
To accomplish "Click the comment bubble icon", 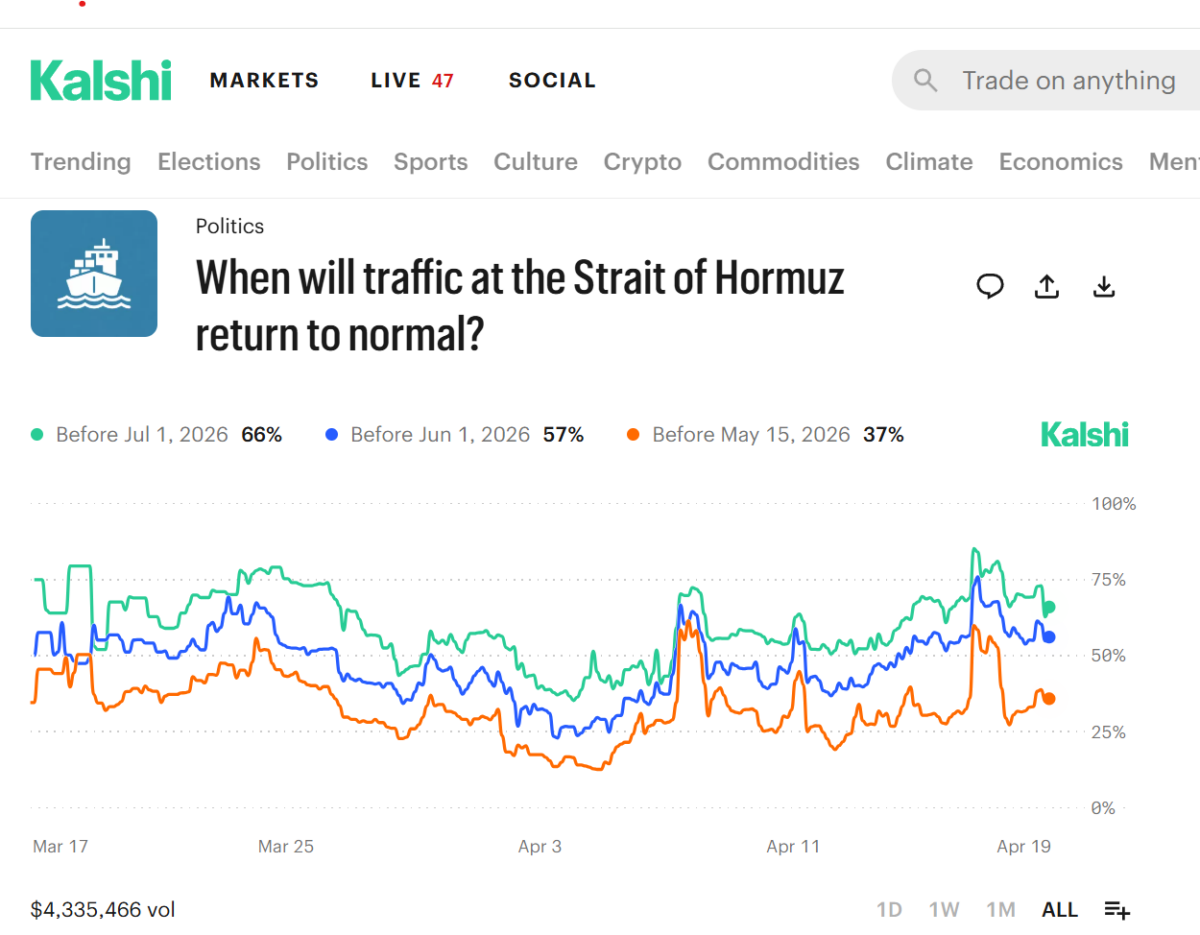I will 990,287.
